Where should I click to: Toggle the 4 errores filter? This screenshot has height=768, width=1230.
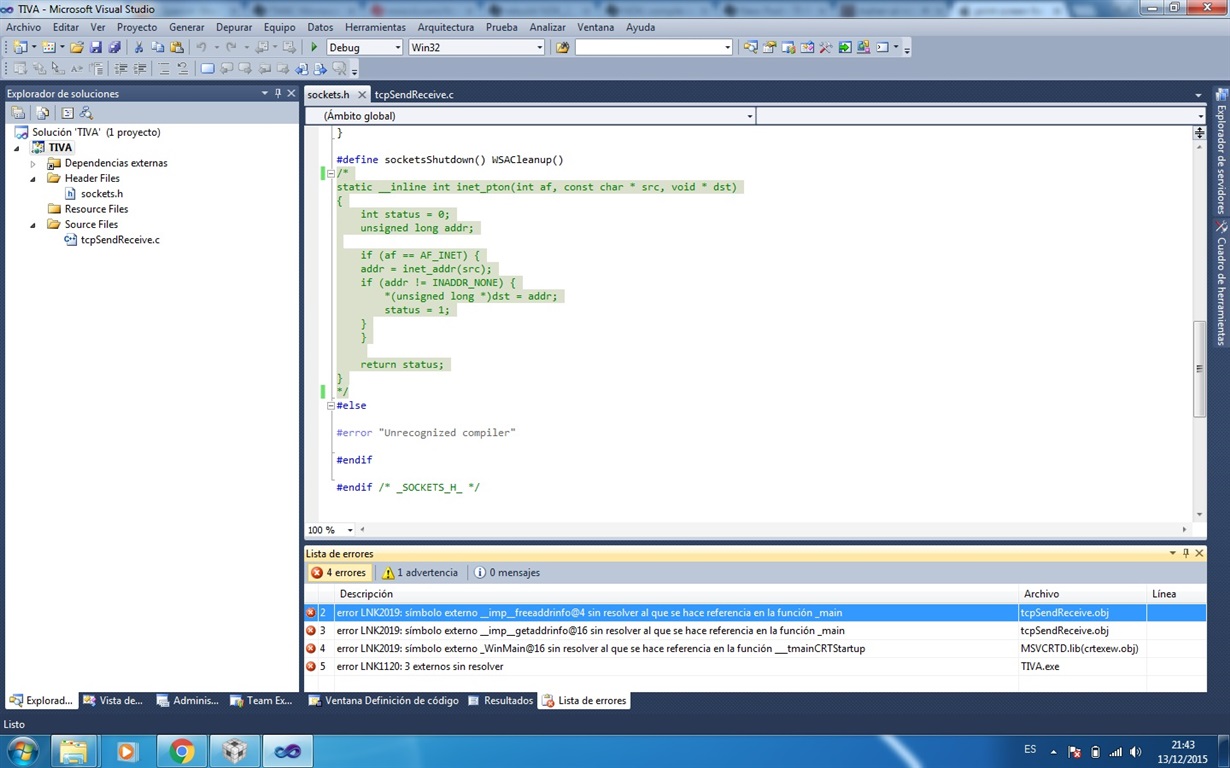point(338,573)
